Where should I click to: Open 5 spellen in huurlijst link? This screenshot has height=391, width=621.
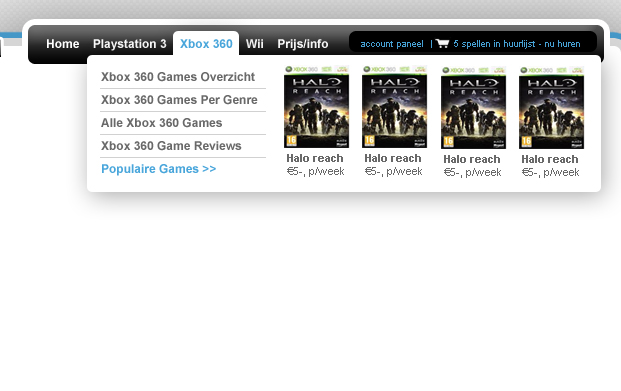click(x=517, y=44)
